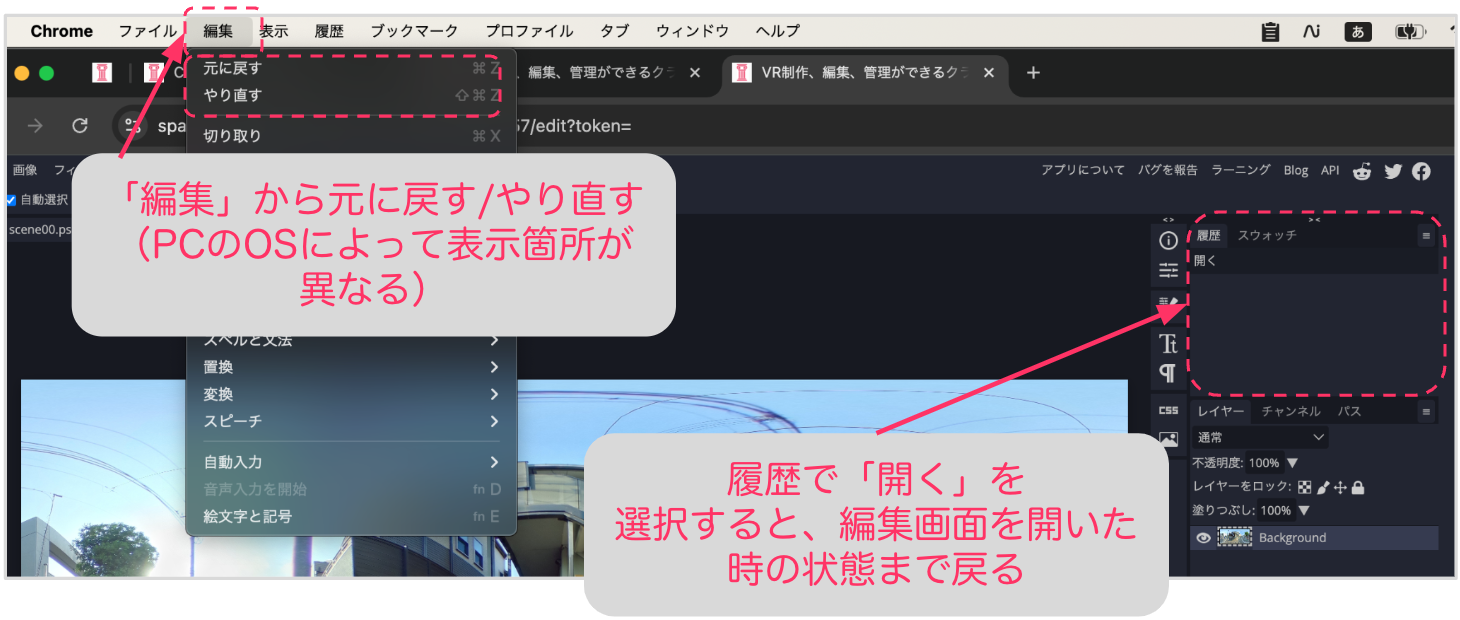Open the ファイル menu in menu bar
This screenshot has width=1460, height=620.
(148, 31)
